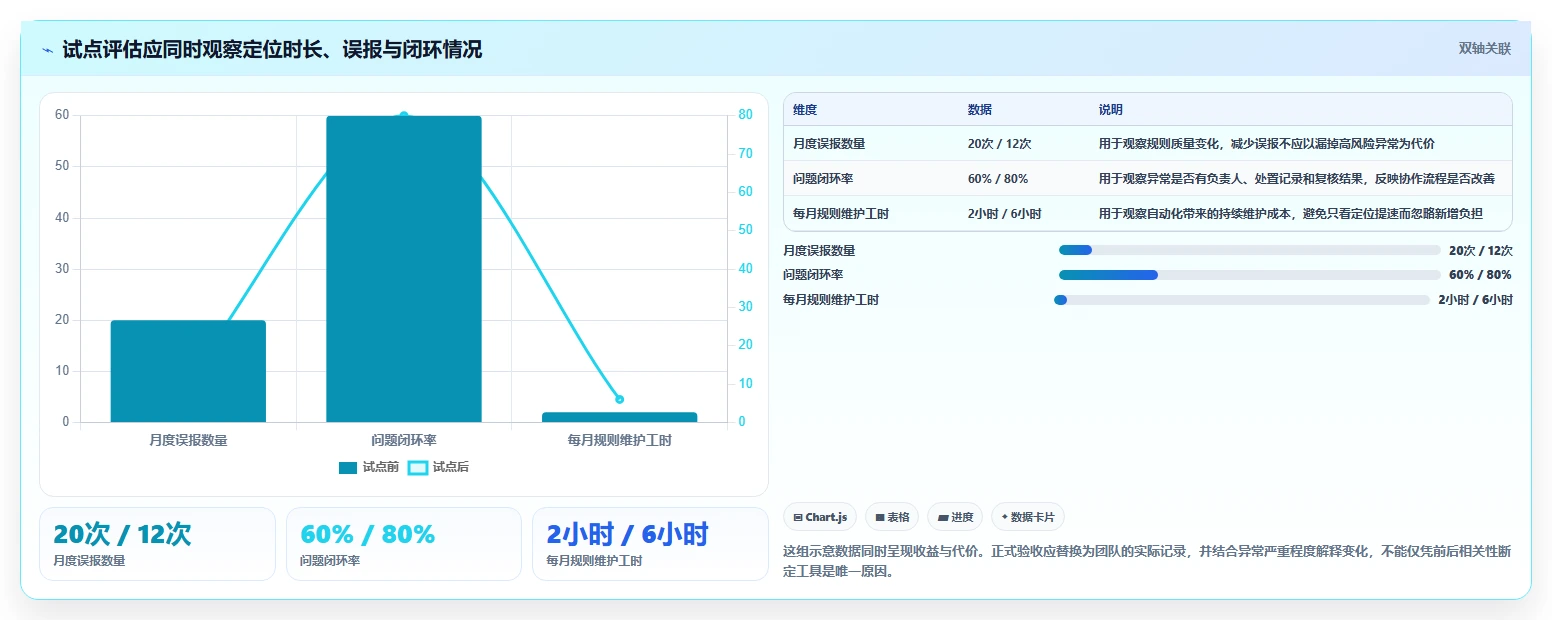1552x620 pixels.
Task: Select the 表格 tag chip
Action: tap(892, 517)
